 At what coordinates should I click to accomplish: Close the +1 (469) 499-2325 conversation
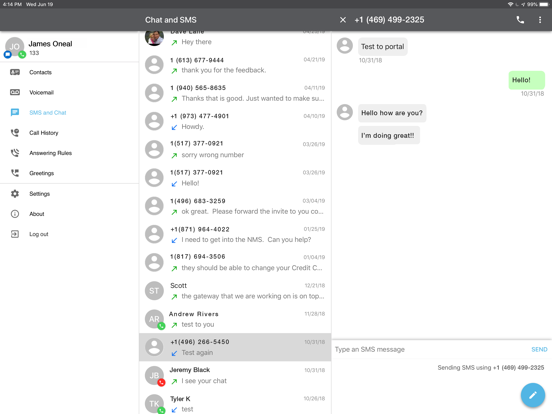tap(343, 20)
